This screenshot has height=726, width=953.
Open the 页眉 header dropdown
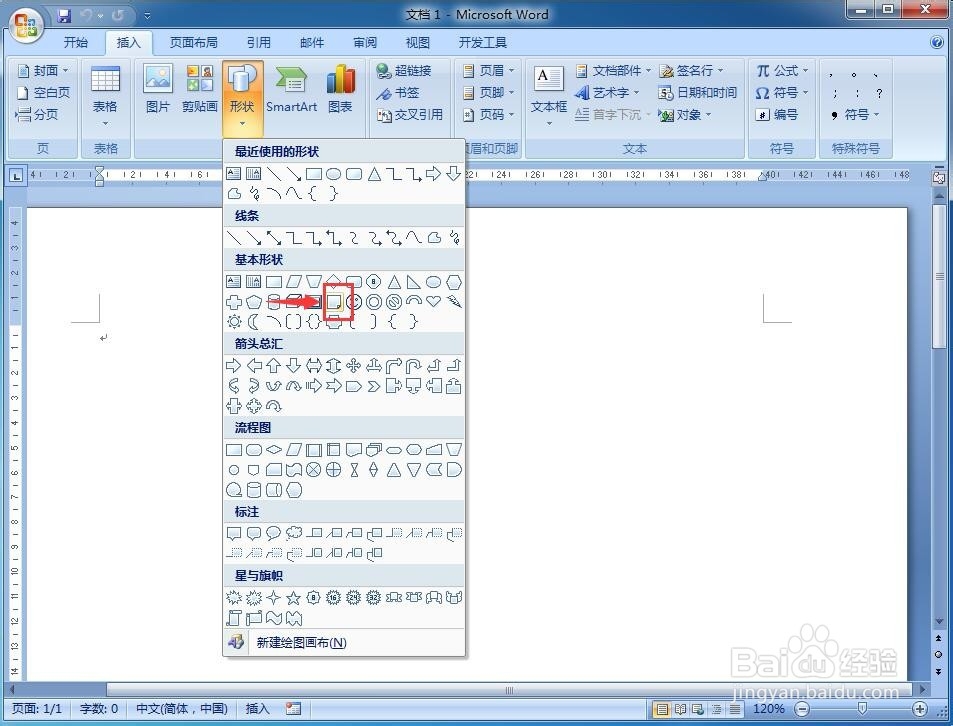click(x=489, y=70)
